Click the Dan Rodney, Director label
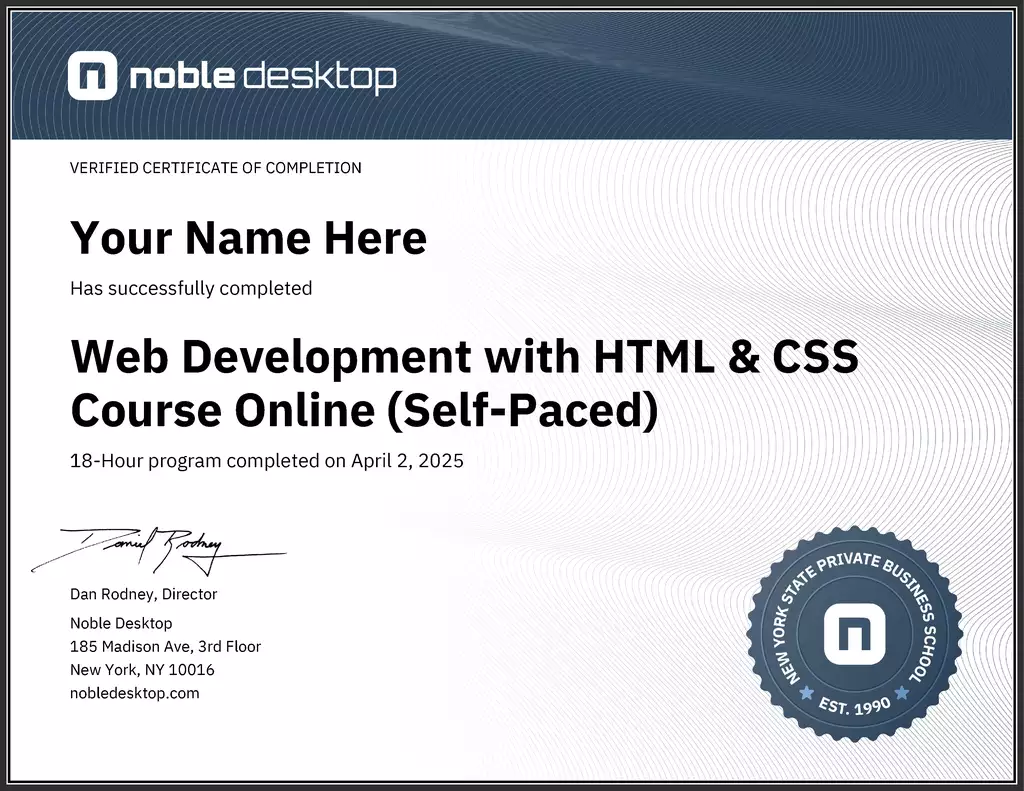This screenshot has height=791, width=1024. coord(143,593)
